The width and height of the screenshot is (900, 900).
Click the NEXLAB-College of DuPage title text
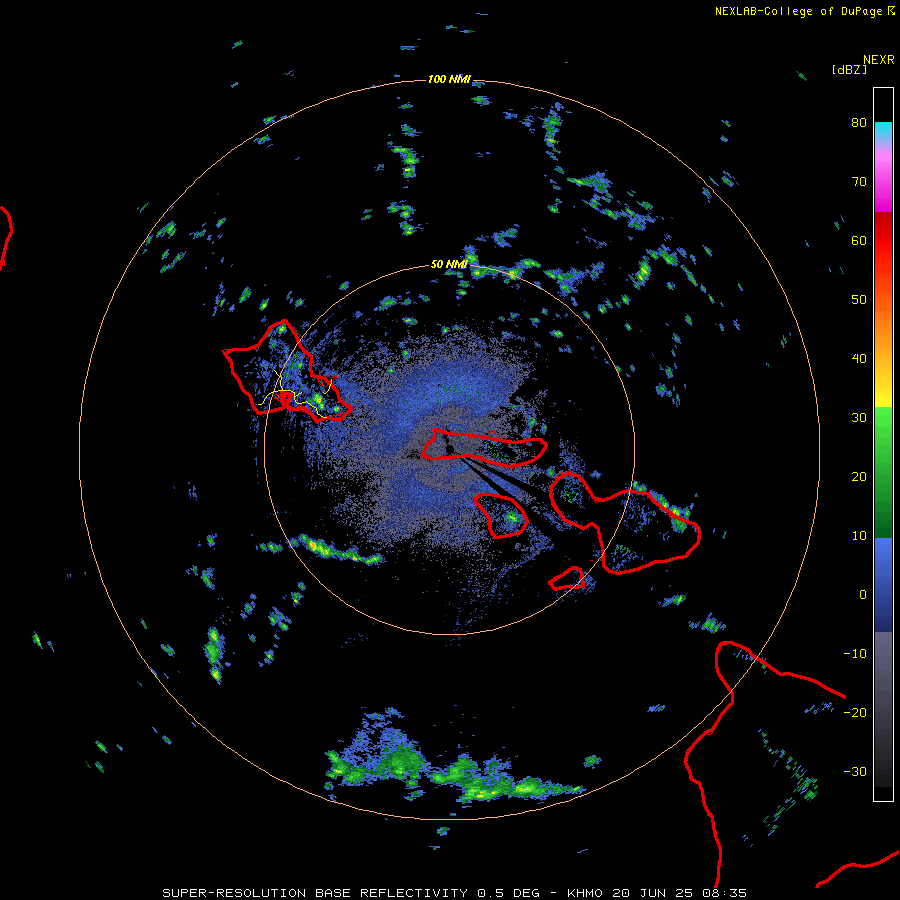tap(798, 11)
